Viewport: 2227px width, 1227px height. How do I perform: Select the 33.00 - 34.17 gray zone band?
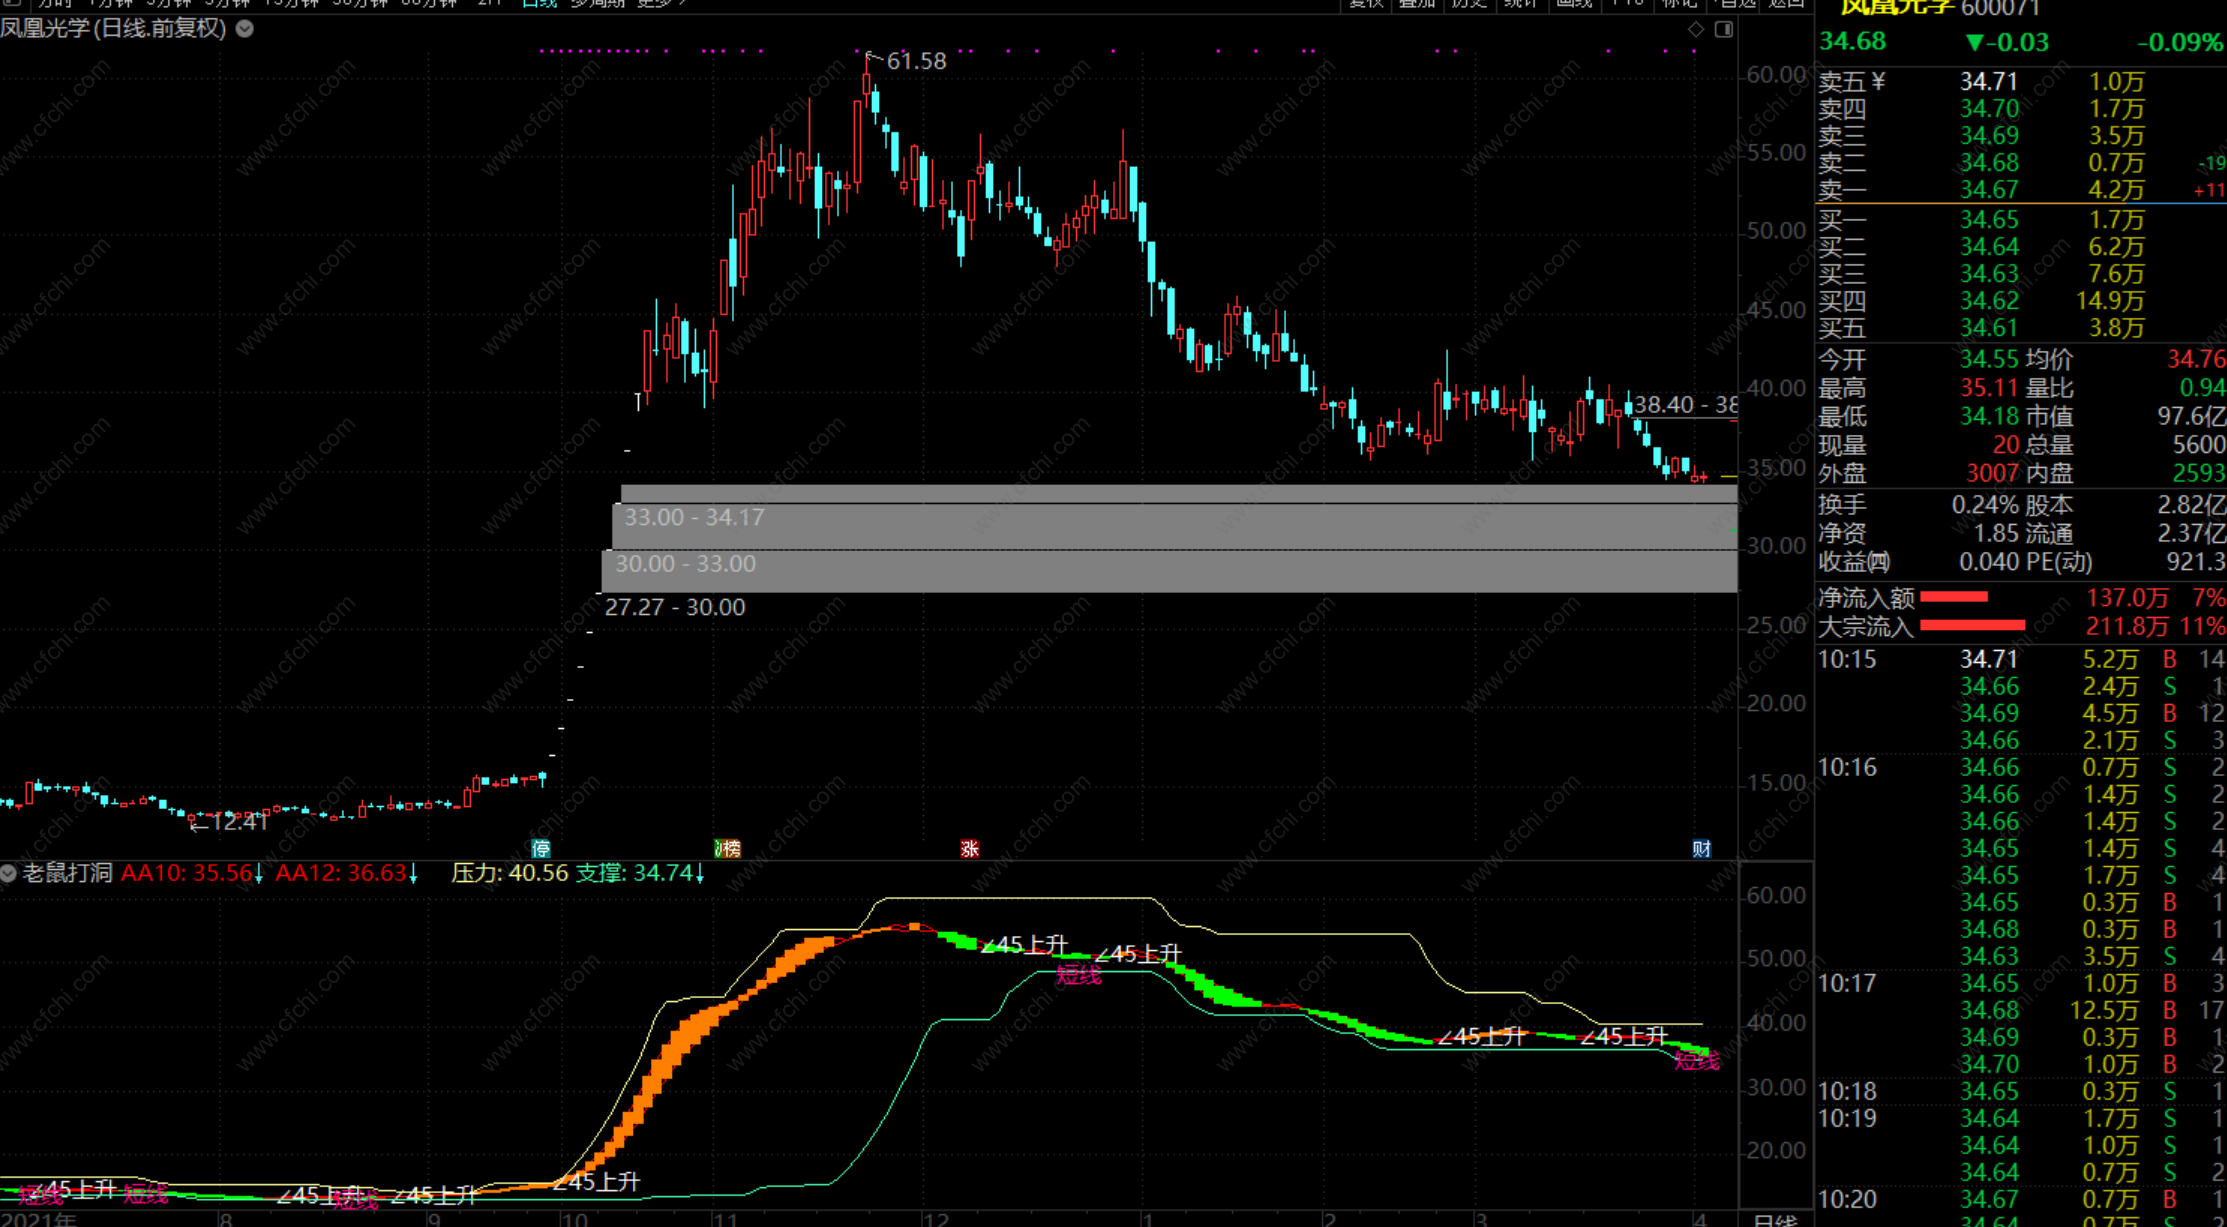tap(694, 518)
